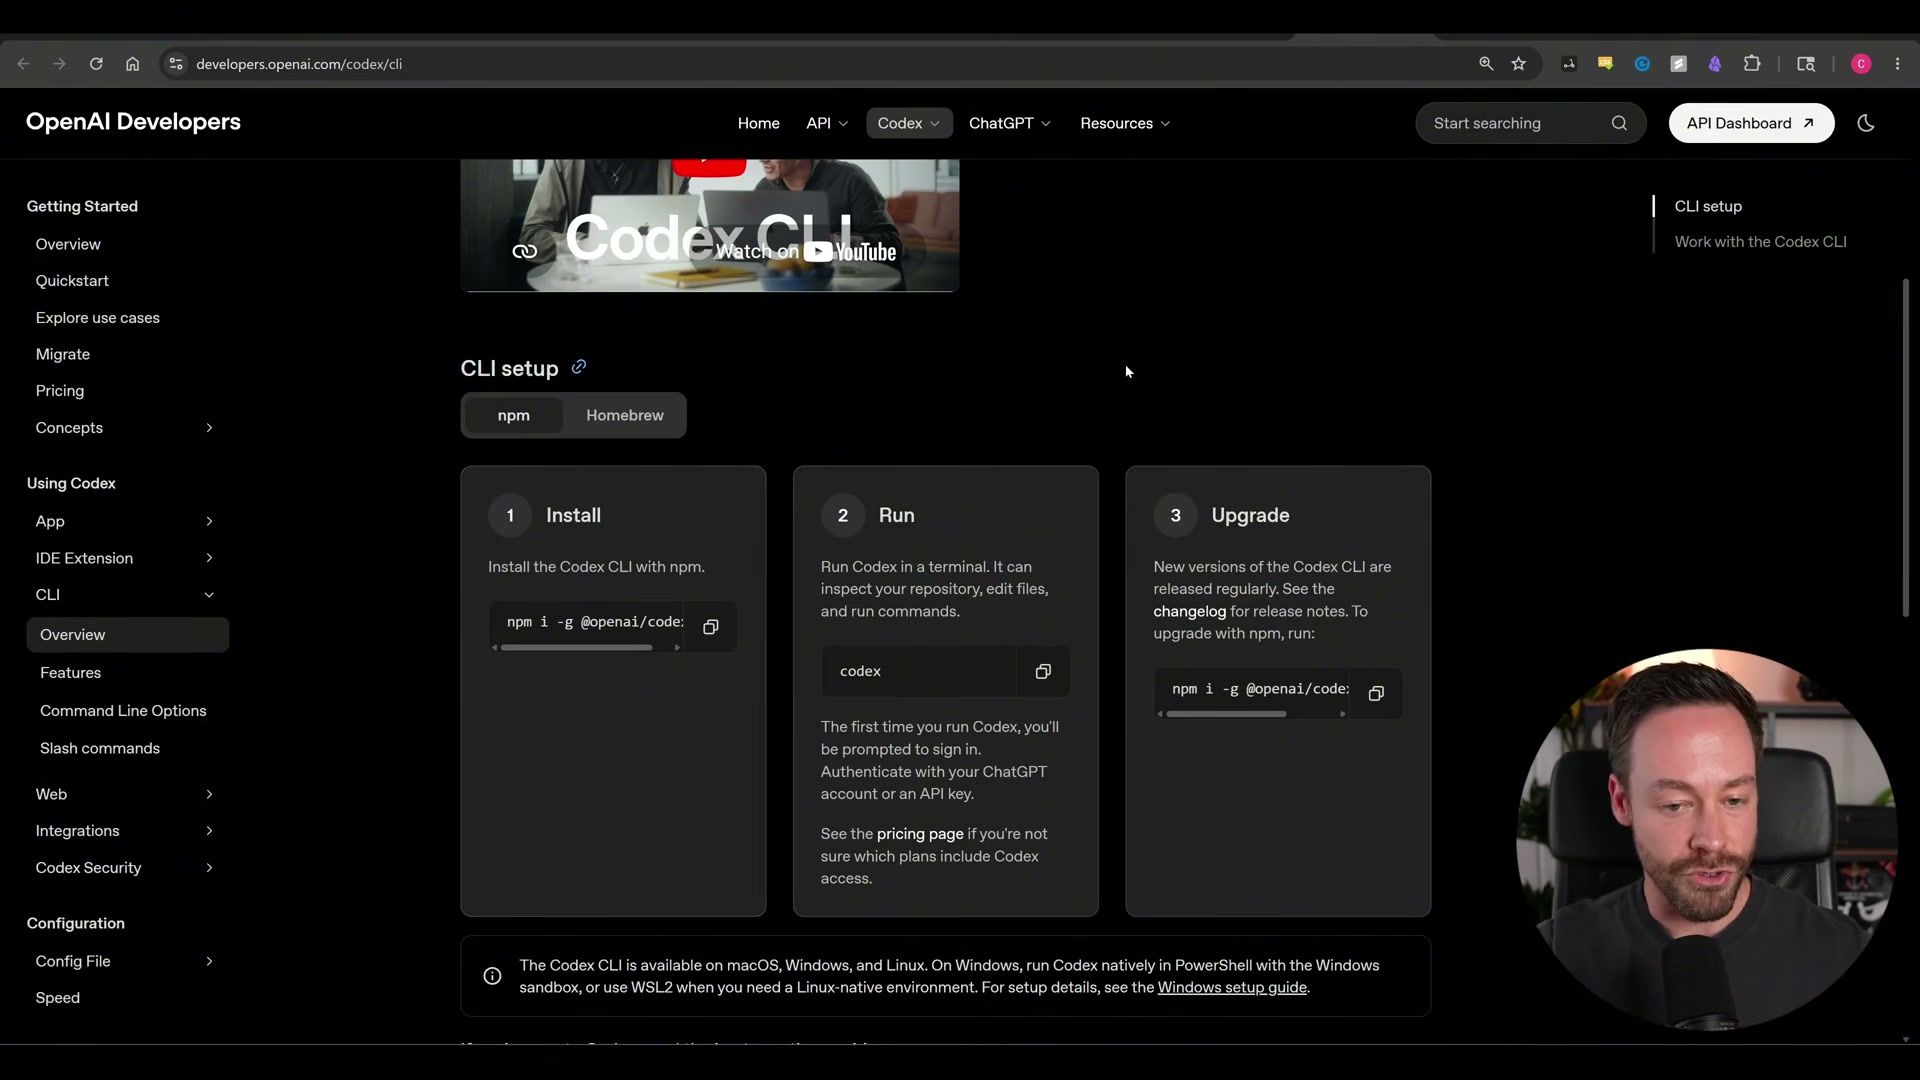Bookmark this page with the star icon

[1519, 64]
